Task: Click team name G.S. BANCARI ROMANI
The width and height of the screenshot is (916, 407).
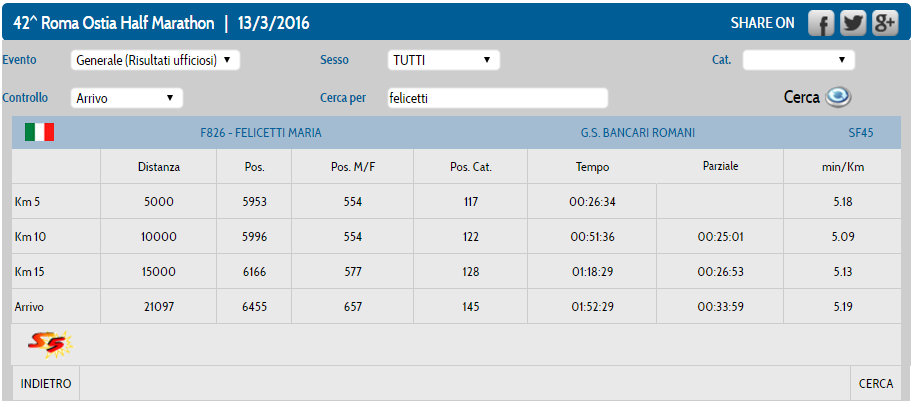Action: click(x=637, y=133)
